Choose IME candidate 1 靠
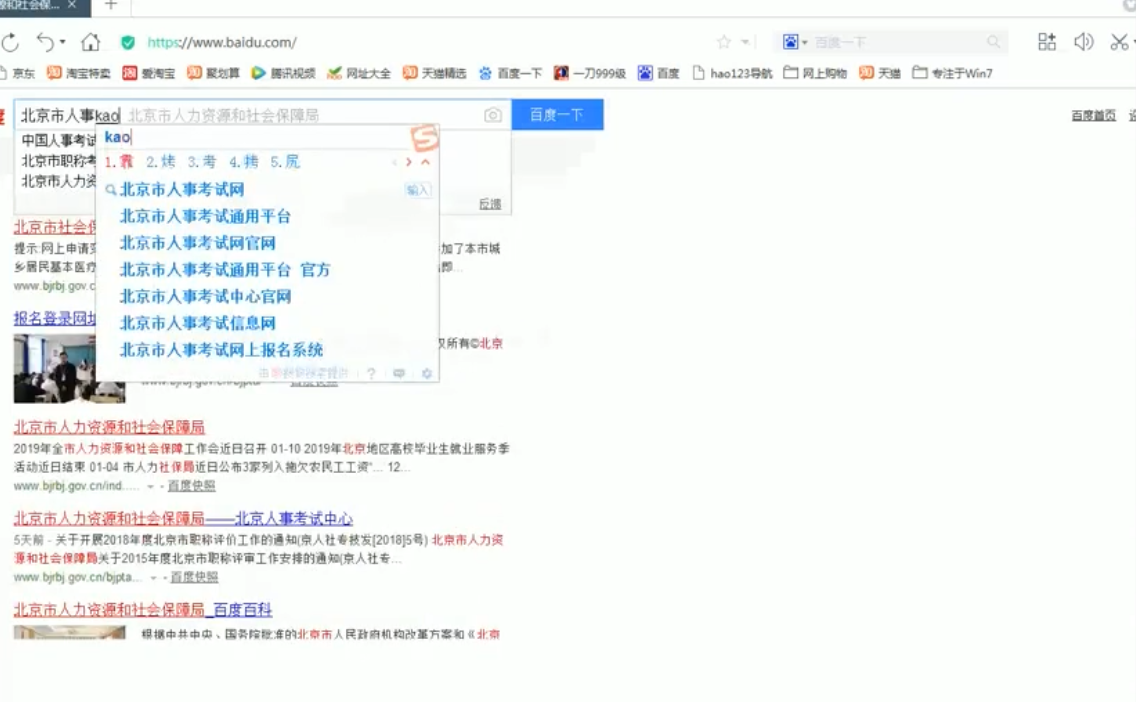1136x702 pixels. tap(120, 162)
